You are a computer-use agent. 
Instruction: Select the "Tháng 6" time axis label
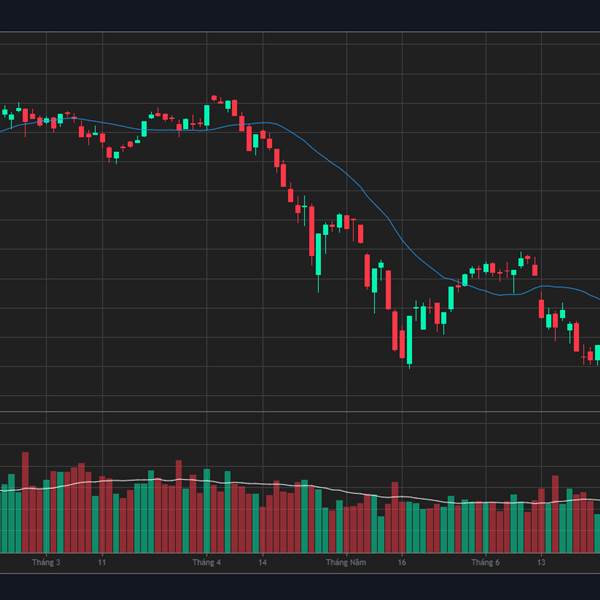click(x=486, y=562)
